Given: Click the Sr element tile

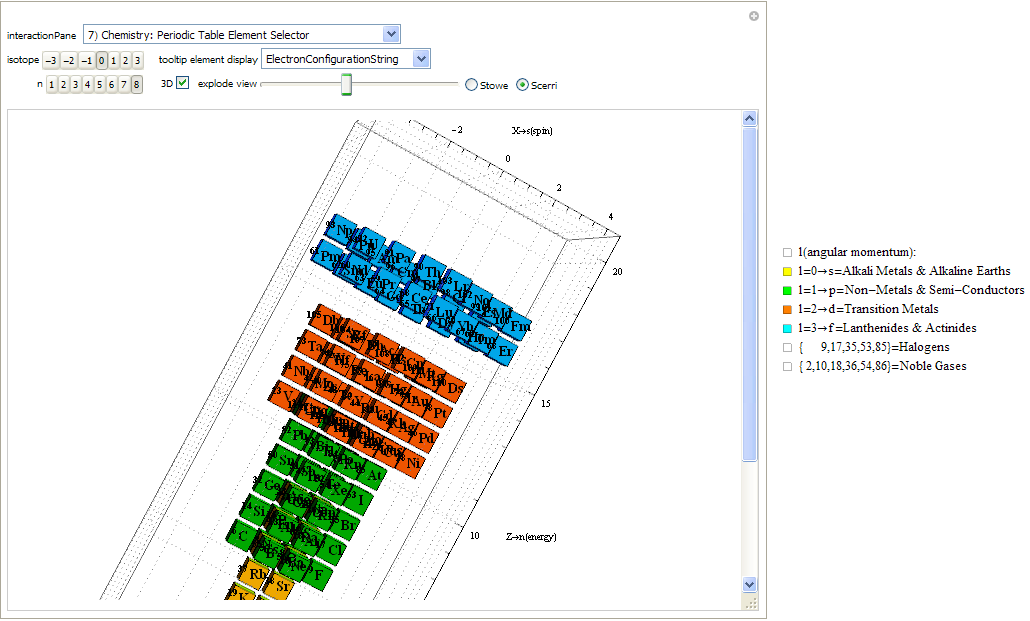Looking at the screenshot, I should 283,586.
